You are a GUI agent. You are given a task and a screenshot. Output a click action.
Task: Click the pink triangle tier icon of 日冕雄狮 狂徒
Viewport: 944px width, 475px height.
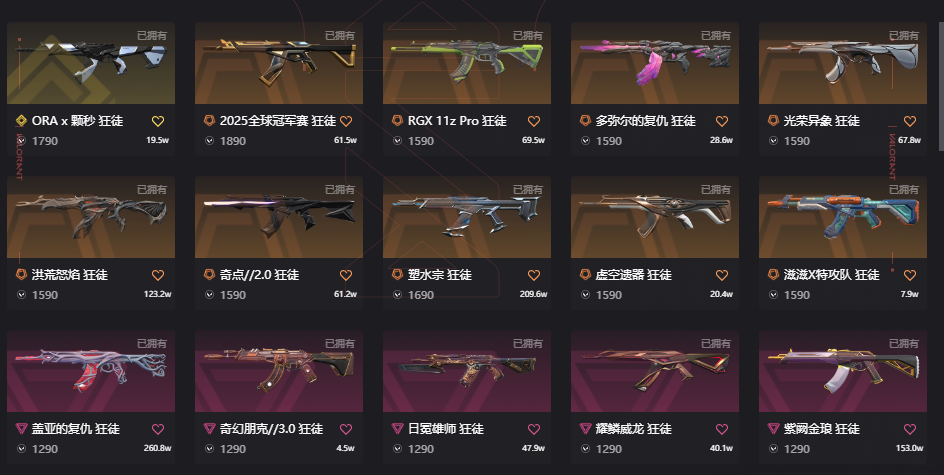[x=397, y=429]
